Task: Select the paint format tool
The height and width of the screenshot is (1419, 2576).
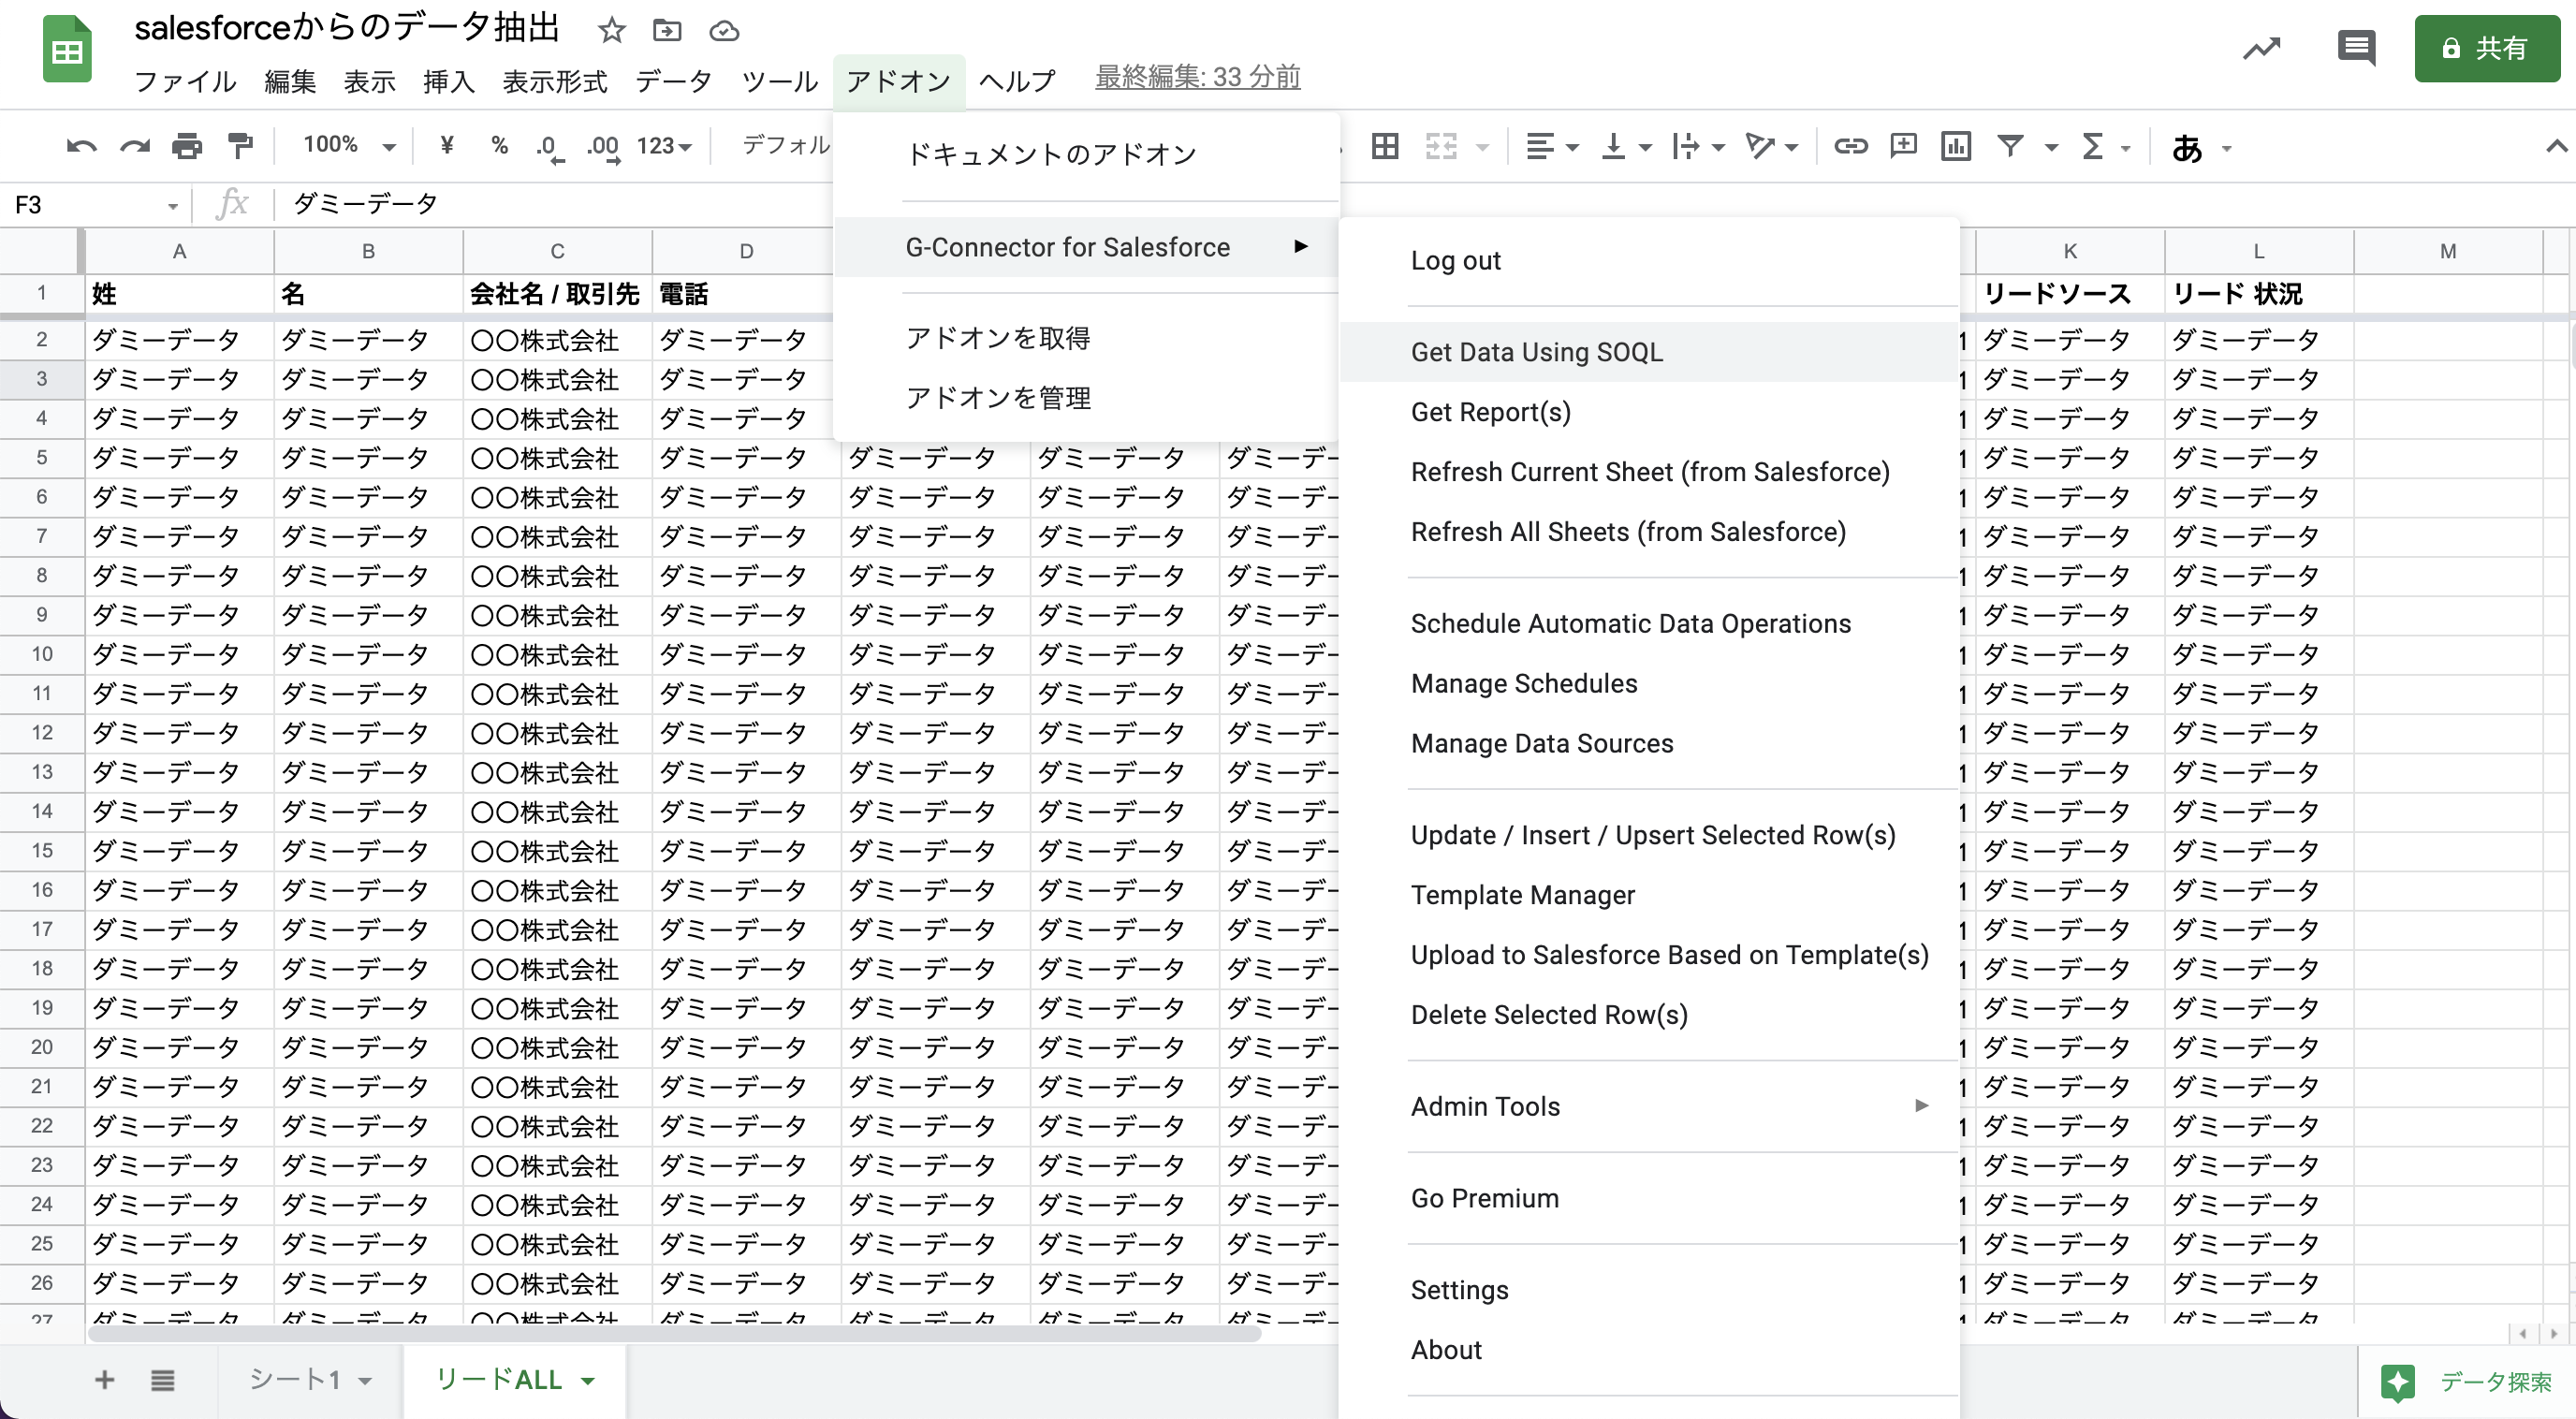Action: point(240,147)
